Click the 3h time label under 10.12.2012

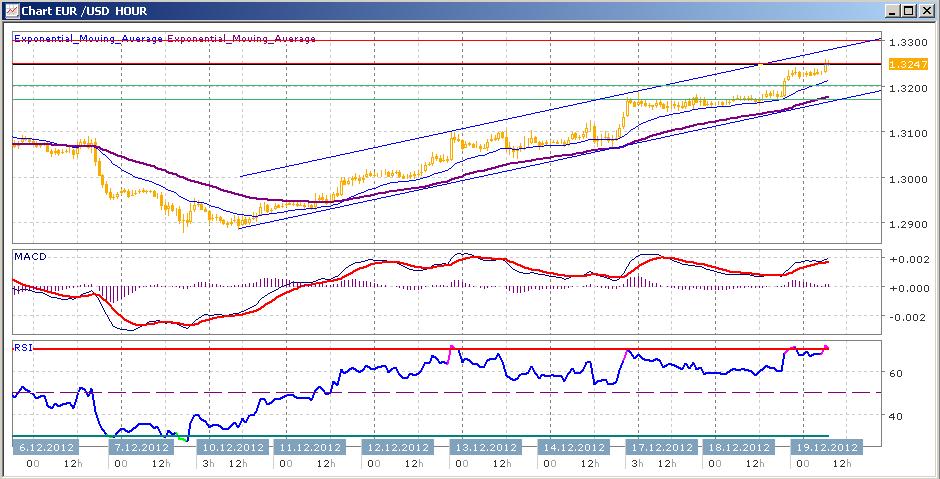(x=207, y=464)
